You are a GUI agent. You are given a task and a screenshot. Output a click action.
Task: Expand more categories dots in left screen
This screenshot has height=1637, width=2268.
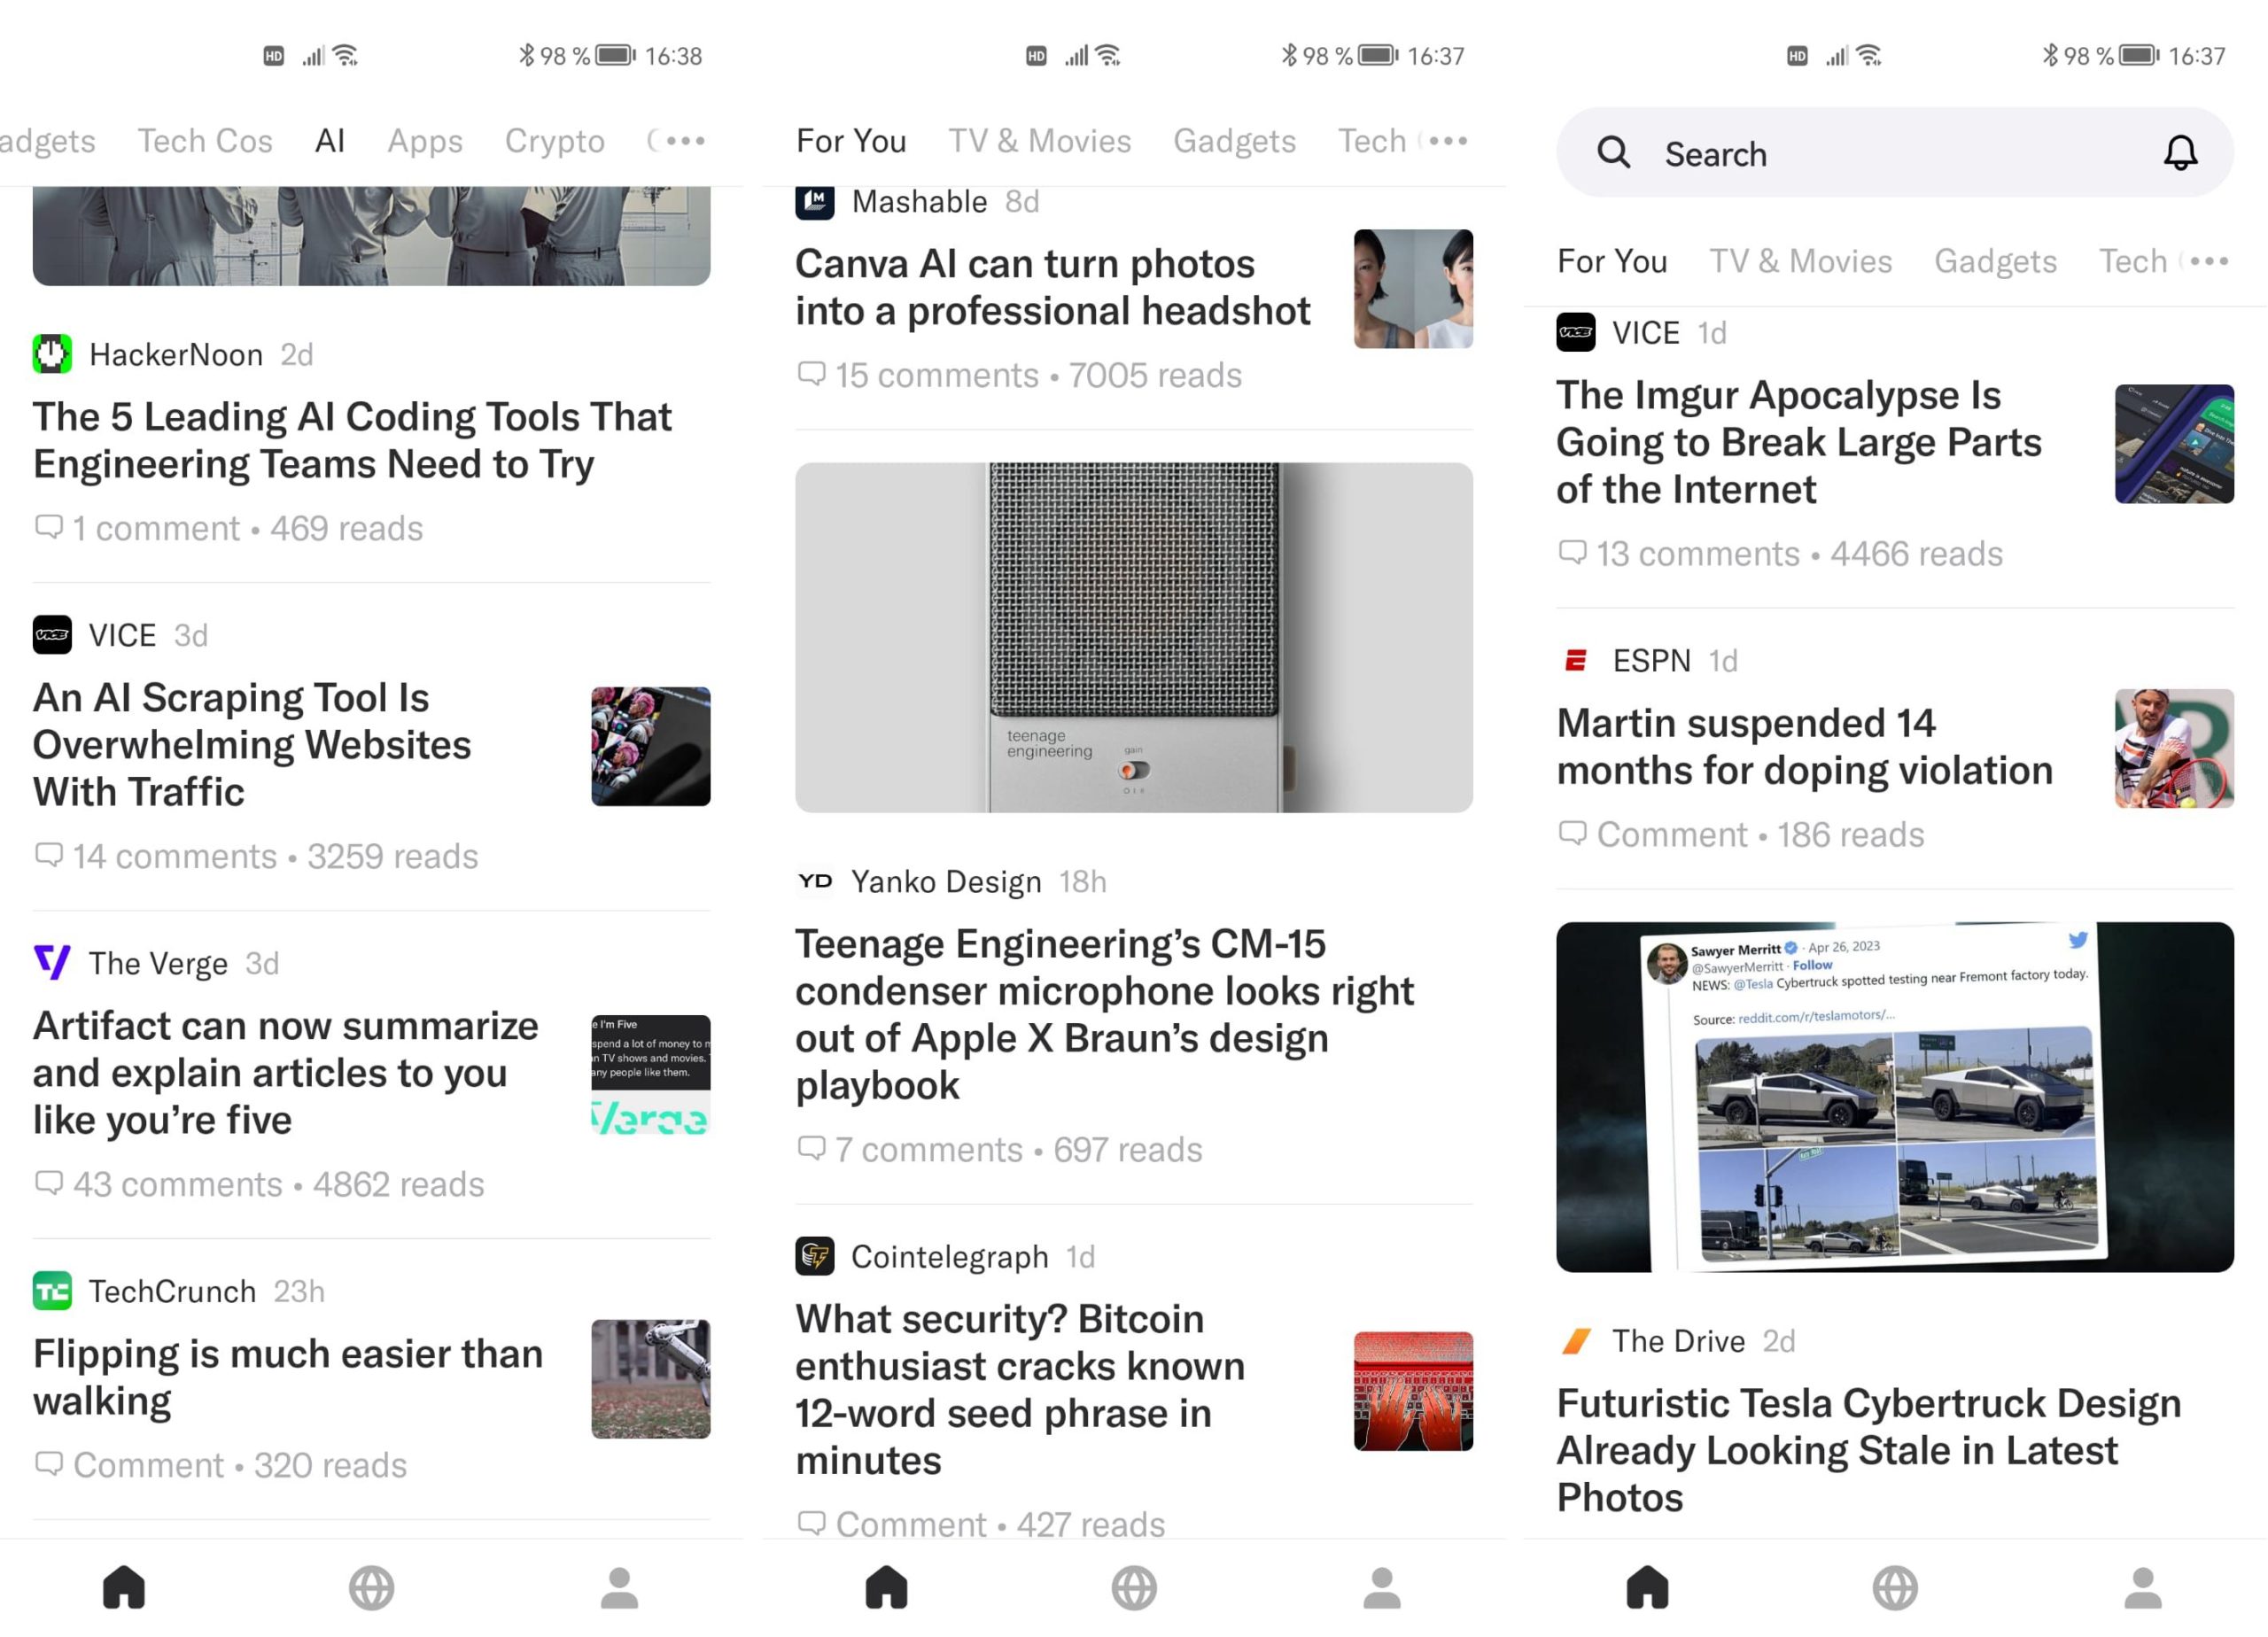tap(685, 140)
